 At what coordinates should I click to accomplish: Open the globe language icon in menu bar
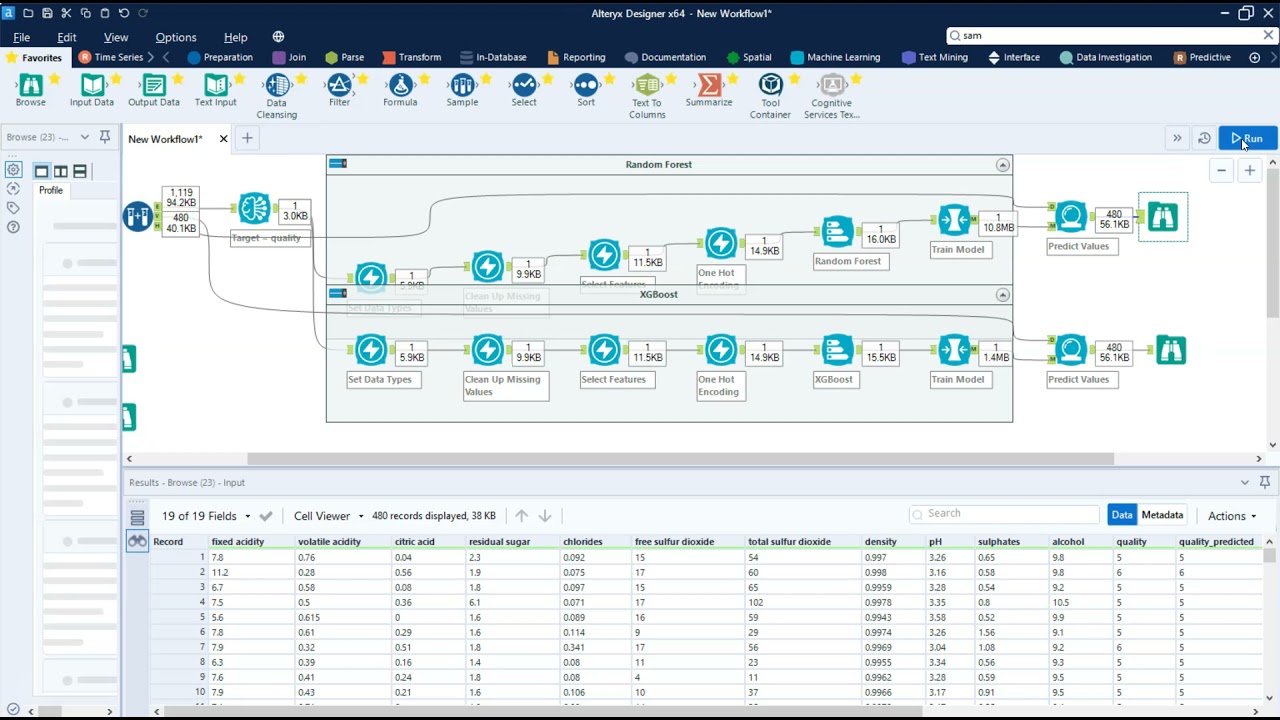[x=278, y=37]
